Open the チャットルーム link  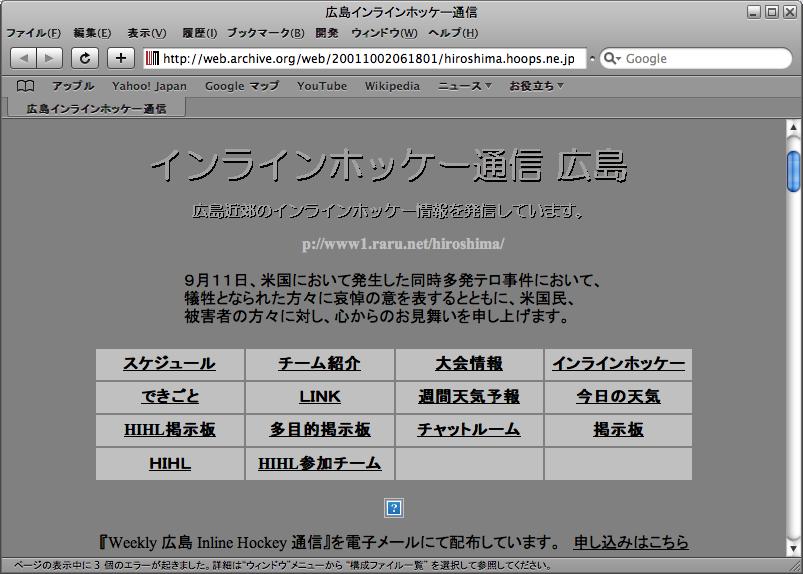pyautogui.click(x=468, y=430)
